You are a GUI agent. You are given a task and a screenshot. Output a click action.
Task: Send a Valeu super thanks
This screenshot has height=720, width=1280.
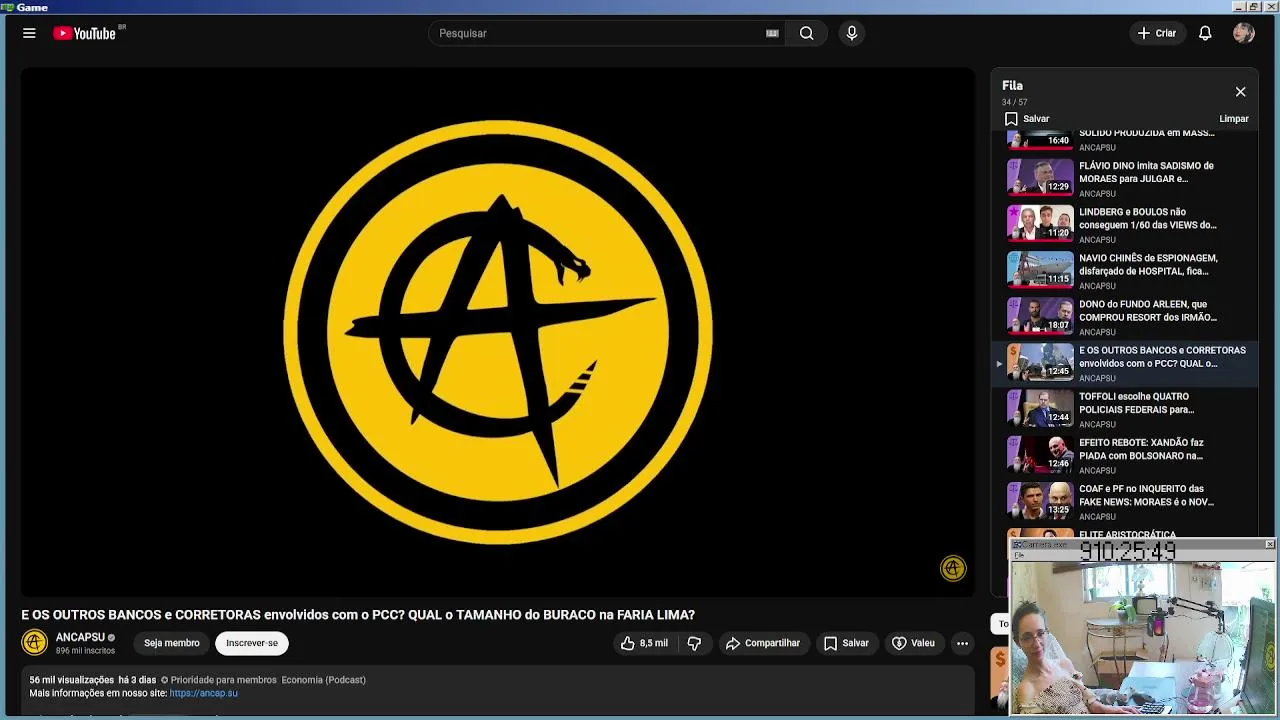(913, 643)
